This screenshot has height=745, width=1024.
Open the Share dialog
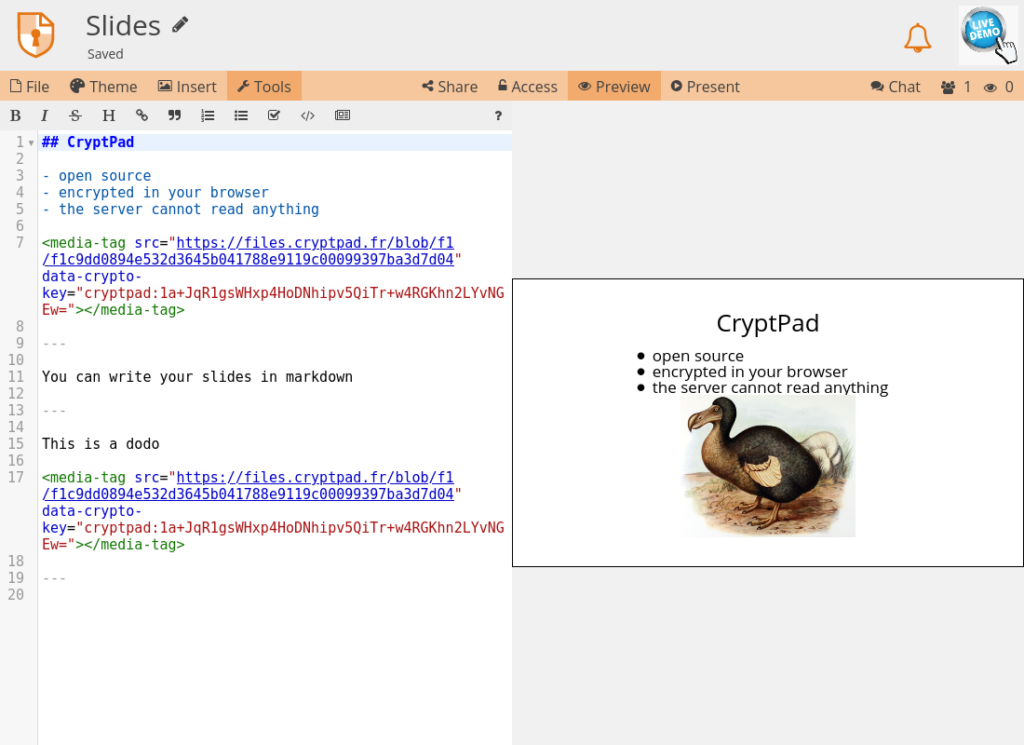[x=450, y=86]
